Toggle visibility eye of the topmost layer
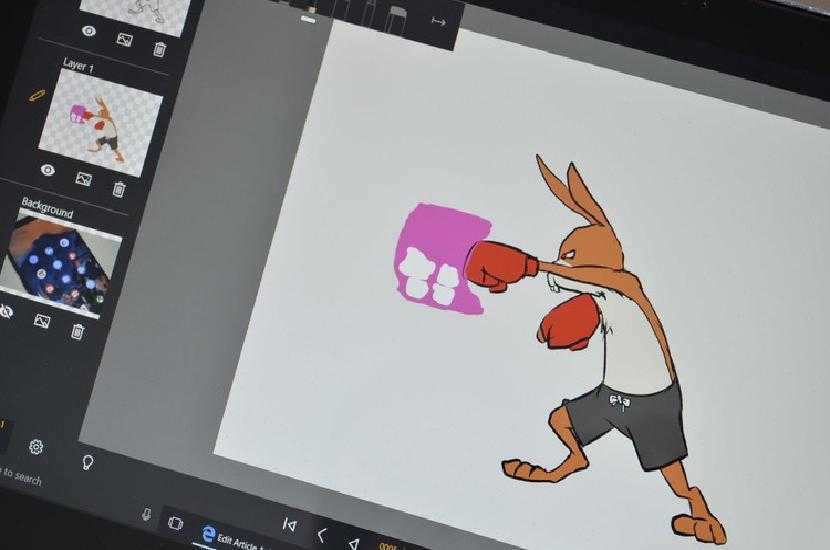Viewport: 830px width, 550px height. tap(89, 31)
